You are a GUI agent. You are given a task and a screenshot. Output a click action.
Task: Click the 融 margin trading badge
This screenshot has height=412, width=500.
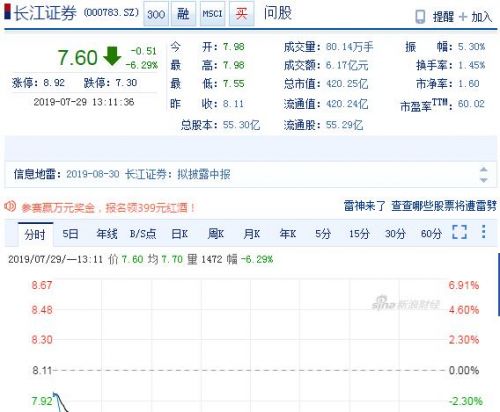[x=183, y=14]
